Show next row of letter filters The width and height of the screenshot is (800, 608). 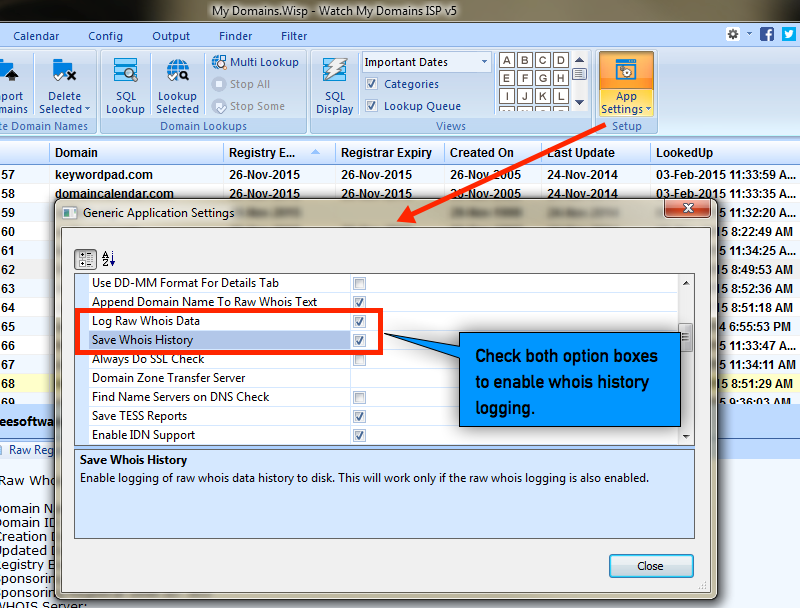(x=579, y=103)
